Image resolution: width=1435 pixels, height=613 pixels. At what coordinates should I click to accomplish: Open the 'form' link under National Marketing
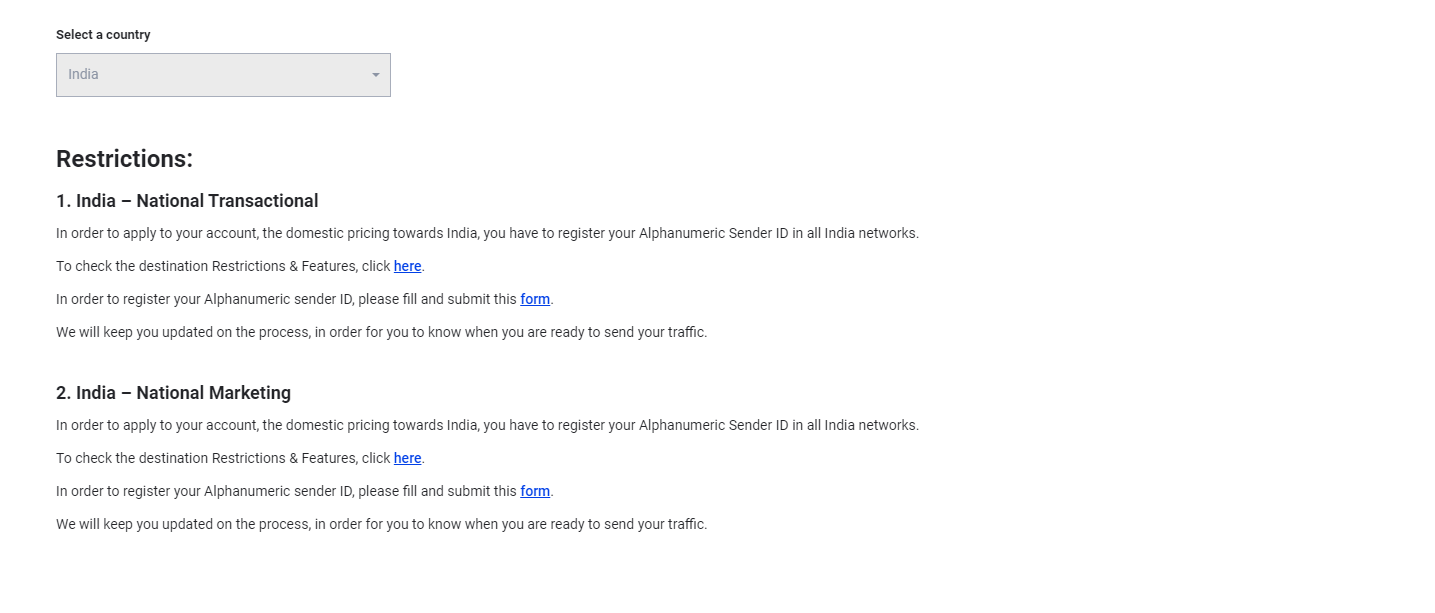pyautogui.click(x=535, y=491)
